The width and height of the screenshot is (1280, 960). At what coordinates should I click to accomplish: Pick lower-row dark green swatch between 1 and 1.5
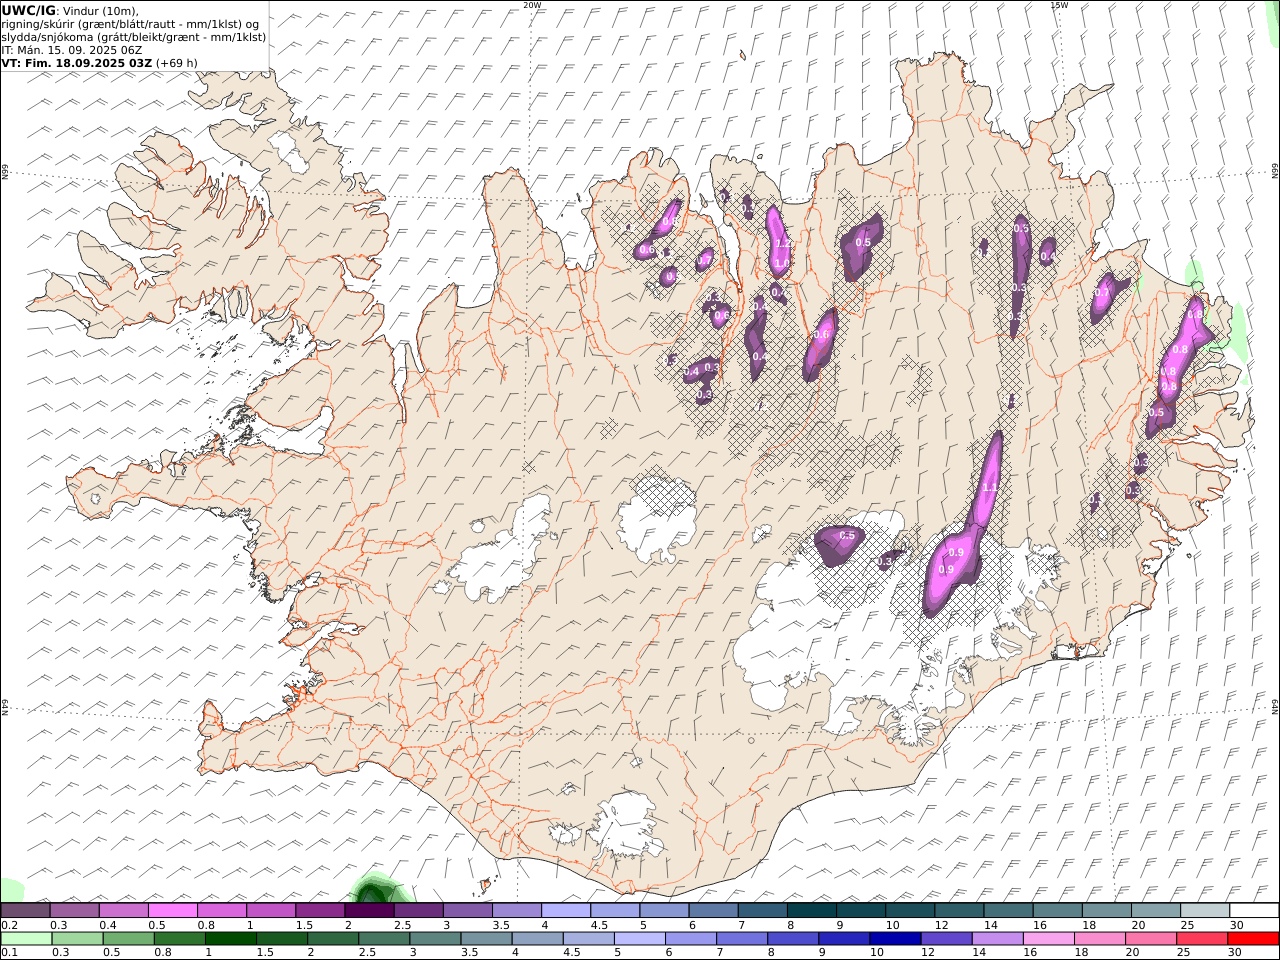pyautogui.click(x=230, y=939)
